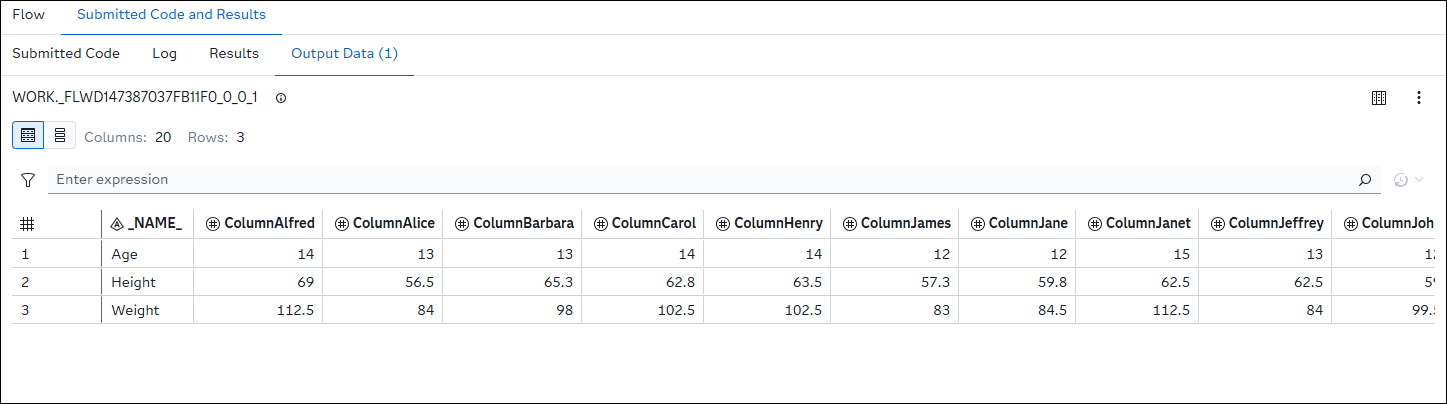Viewport: 1447px width, 404px height.
Task: Open table info icon beside WORK._FLWD name
Action: click(281, 98)
